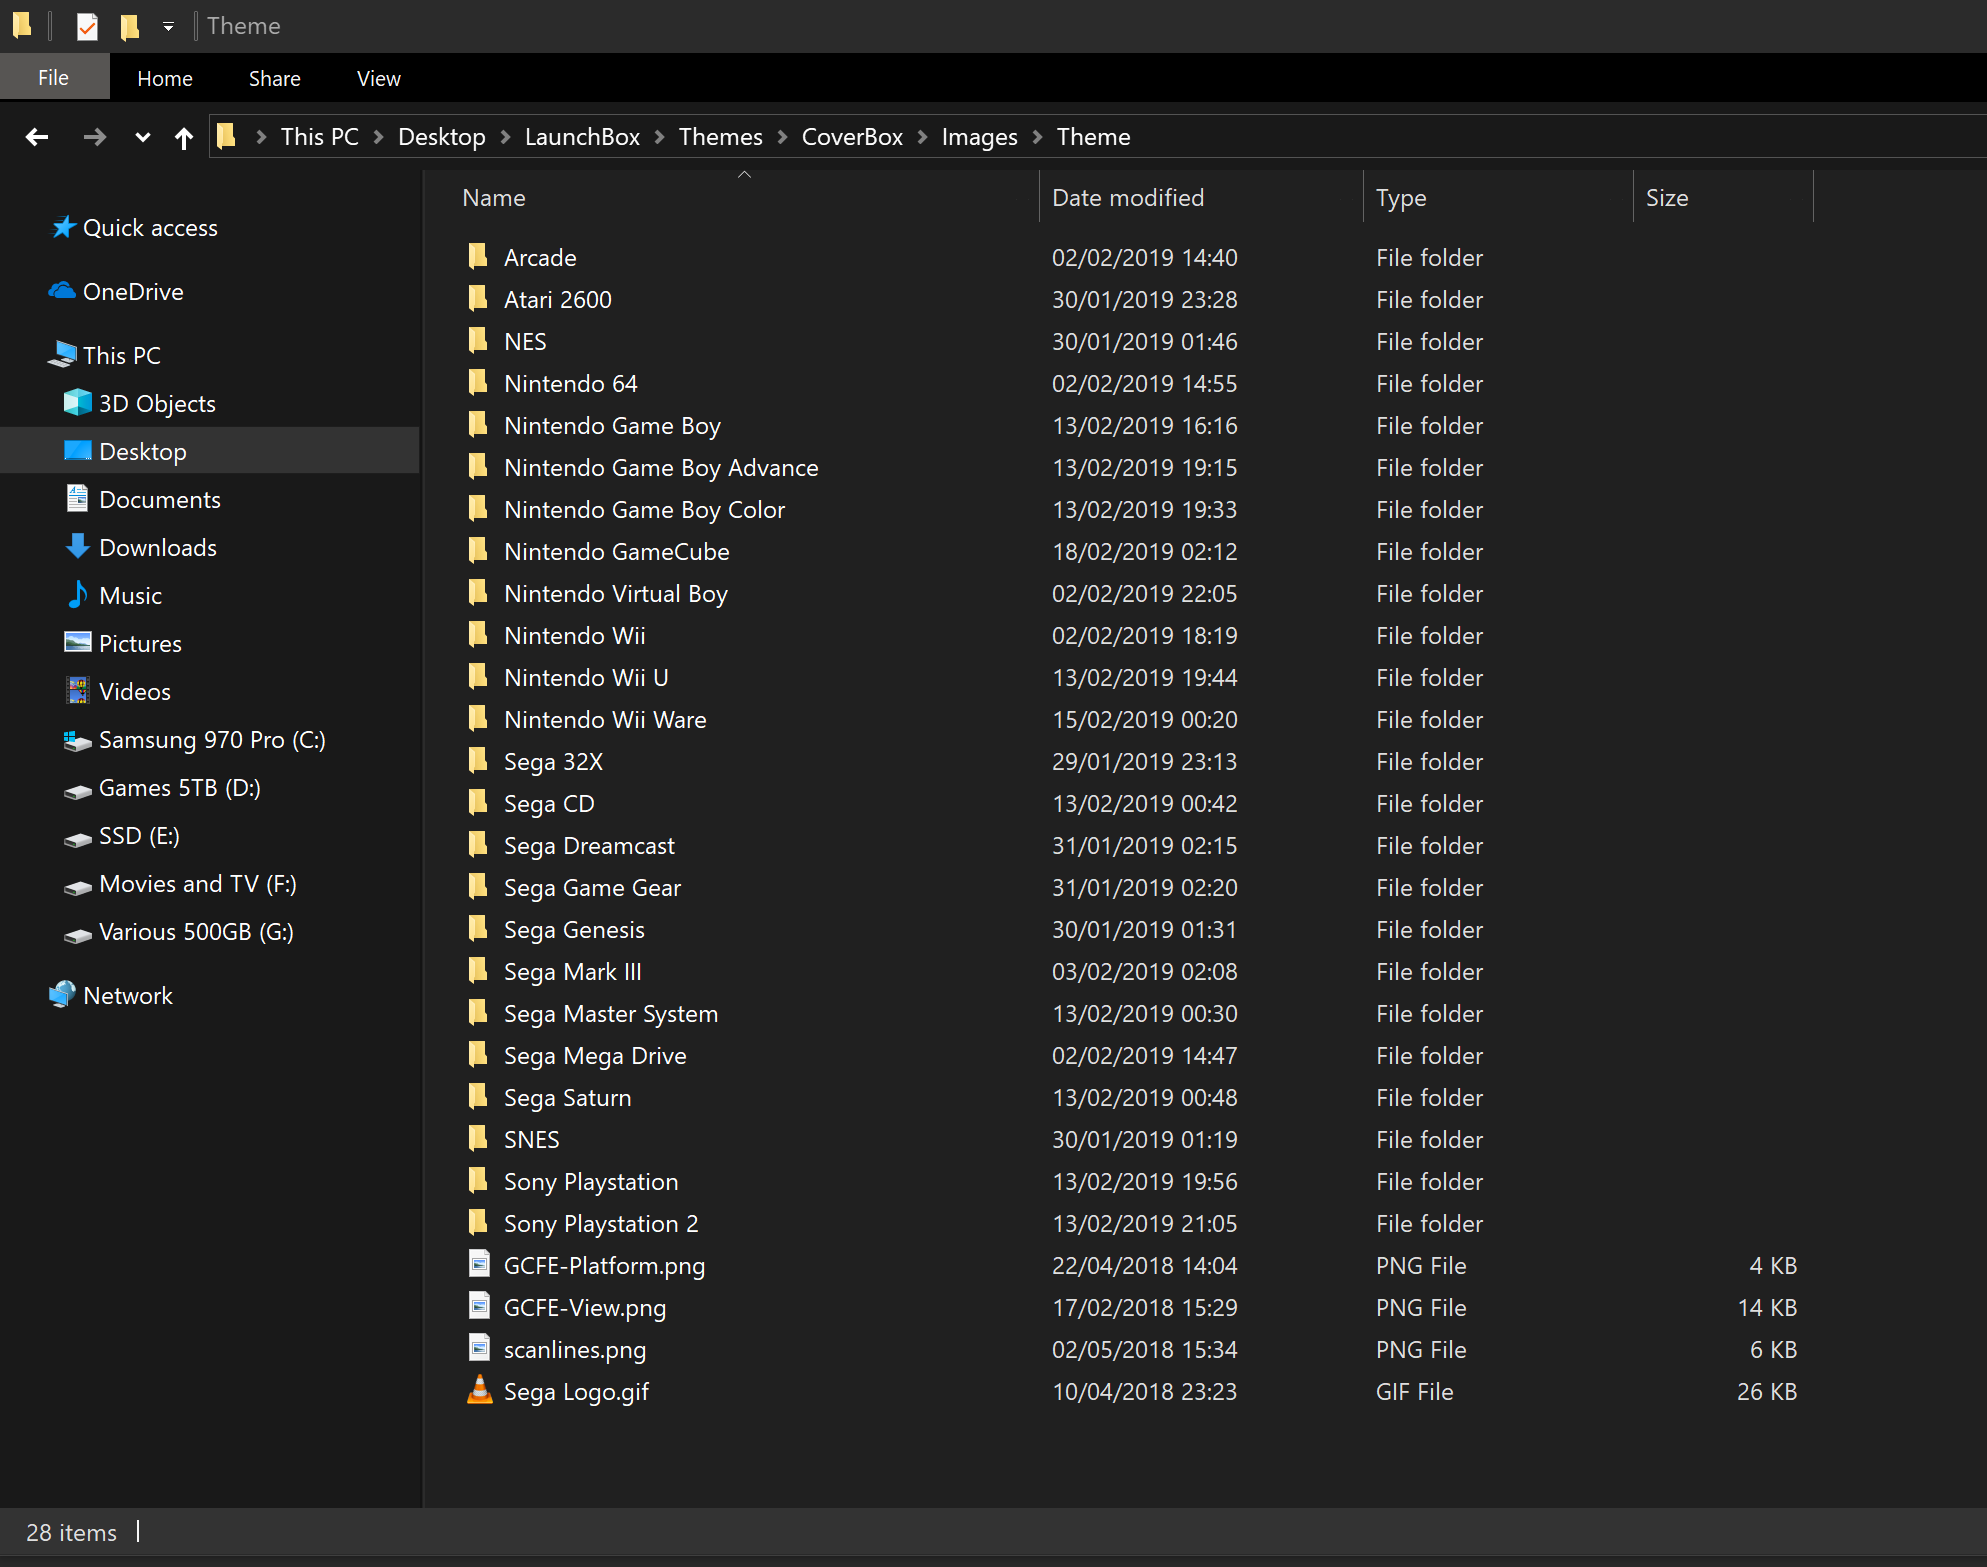Expand the chevron after Desktop breadcrumb
Viewport: 1987px width, 1567px height.
(505, 137)
